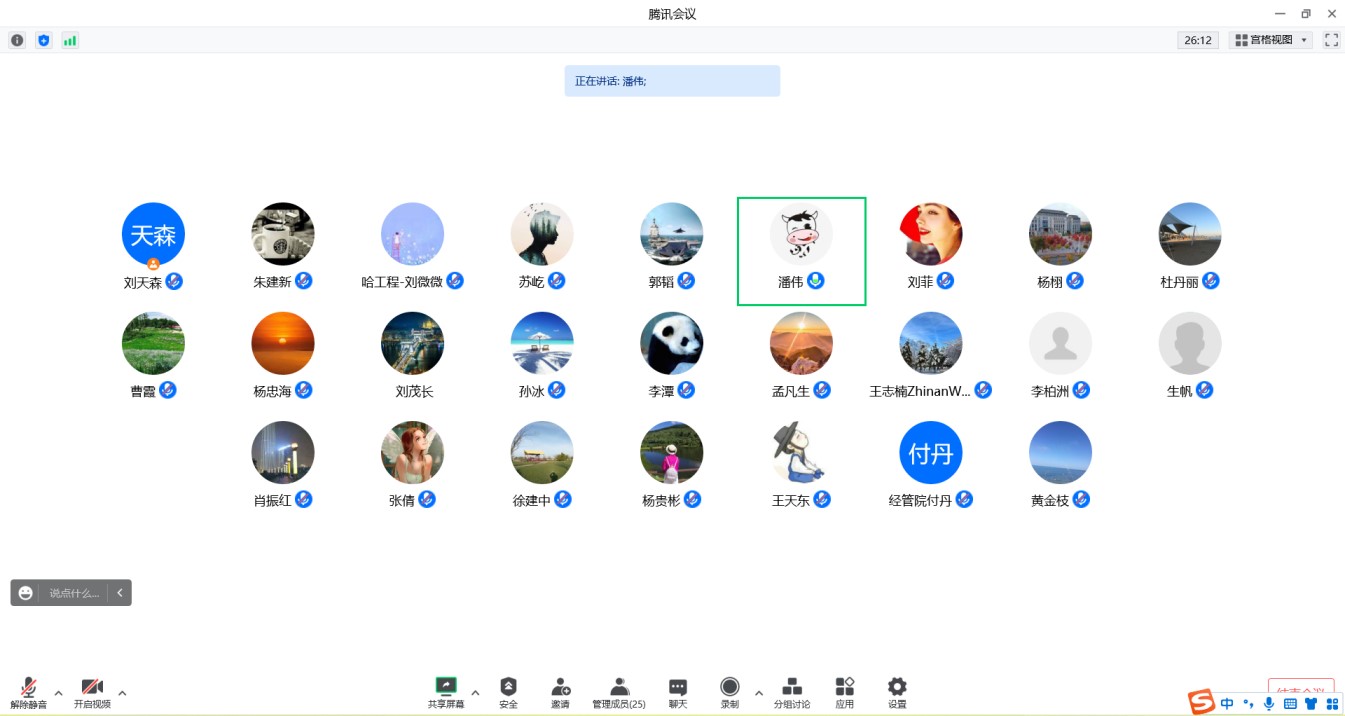Open the 宫格视图 view layout dropdown
The image size is (1345, 716).
pyautogui.click(x=1270, y=40)
